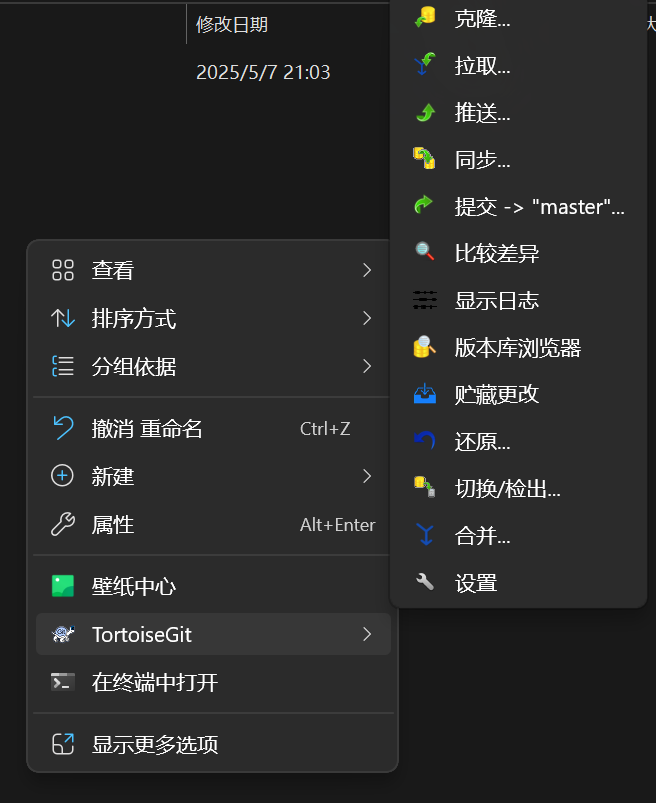Click the 壁纸中心 green icon
The image size is (656, 803).
[x=62, y=588]
